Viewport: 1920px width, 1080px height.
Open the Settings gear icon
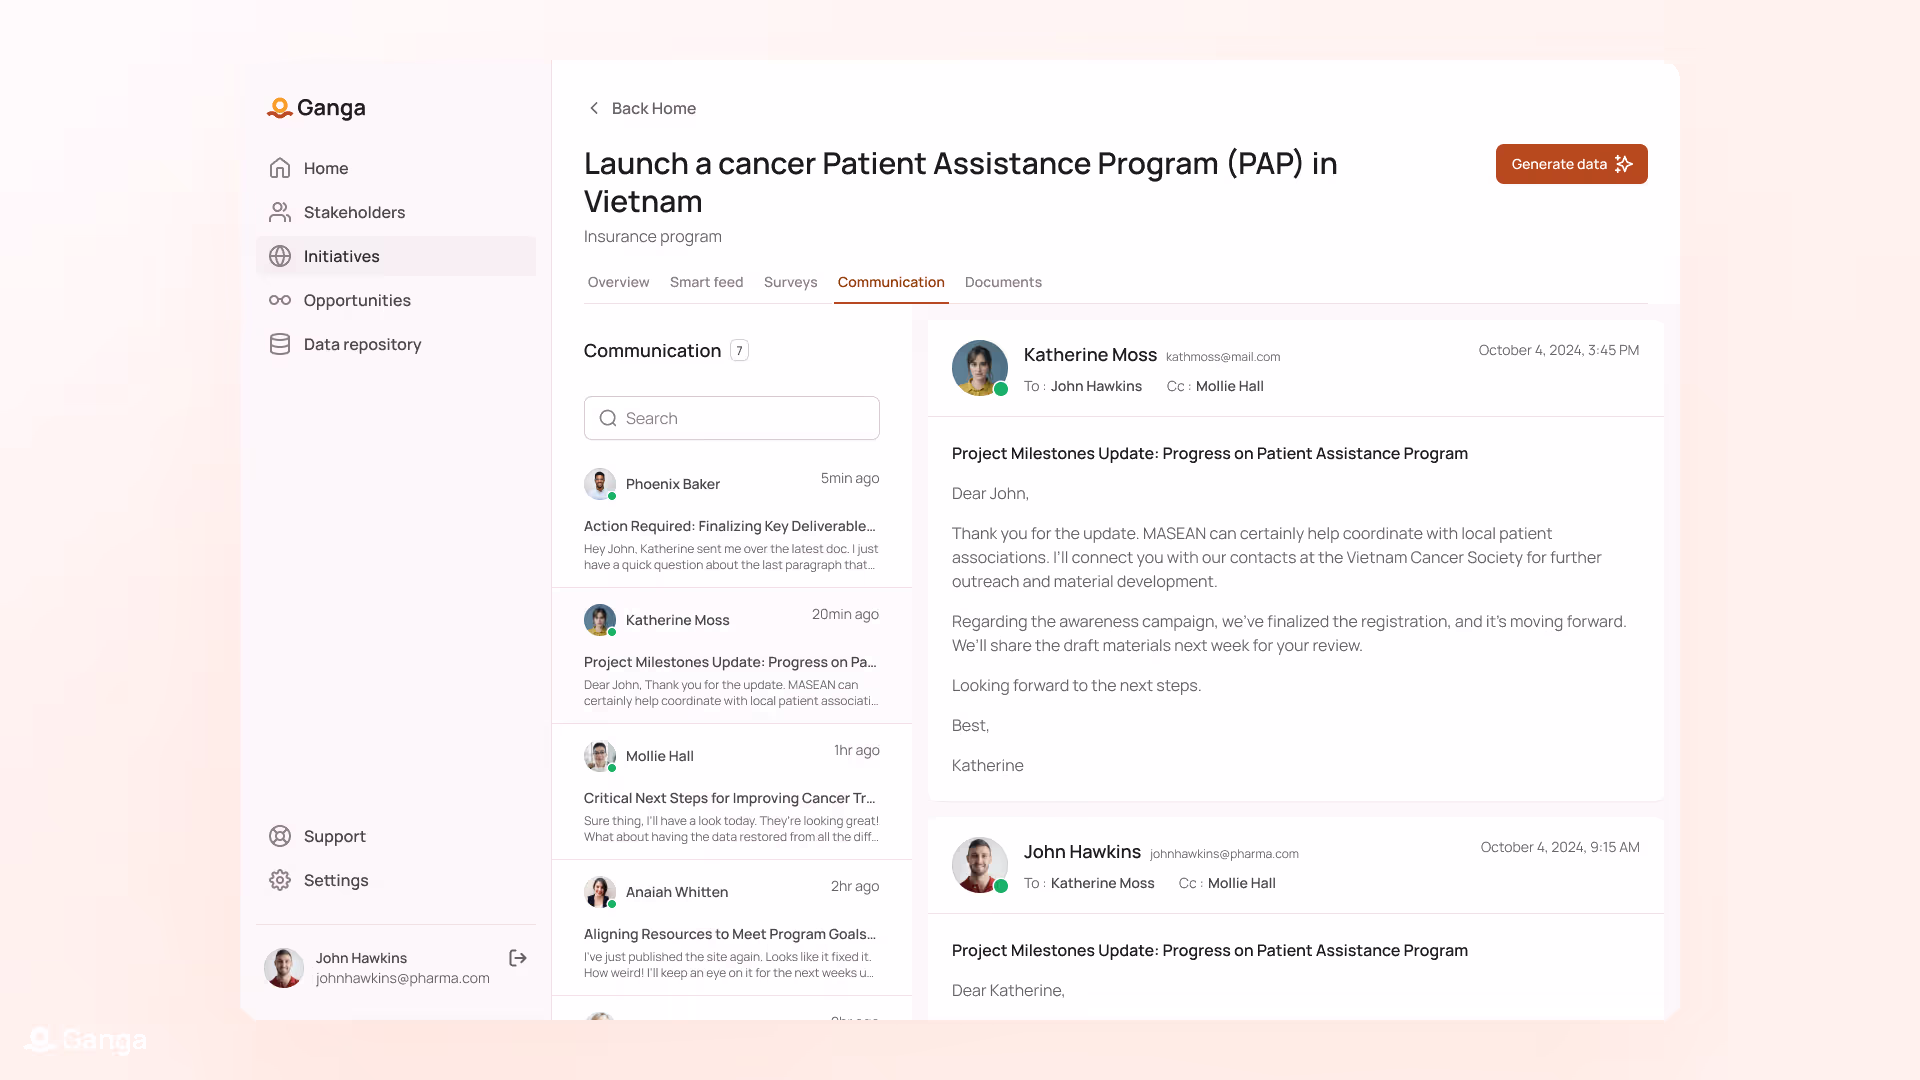coord(280,880)
